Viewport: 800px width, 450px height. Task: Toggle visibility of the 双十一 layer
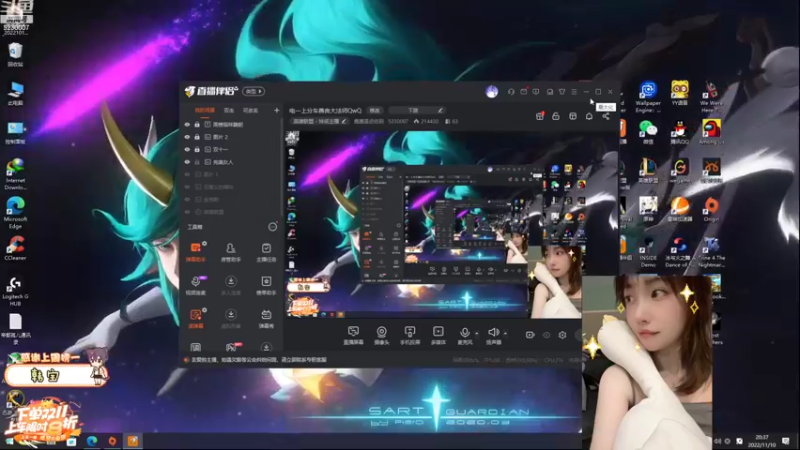[187, 149]
